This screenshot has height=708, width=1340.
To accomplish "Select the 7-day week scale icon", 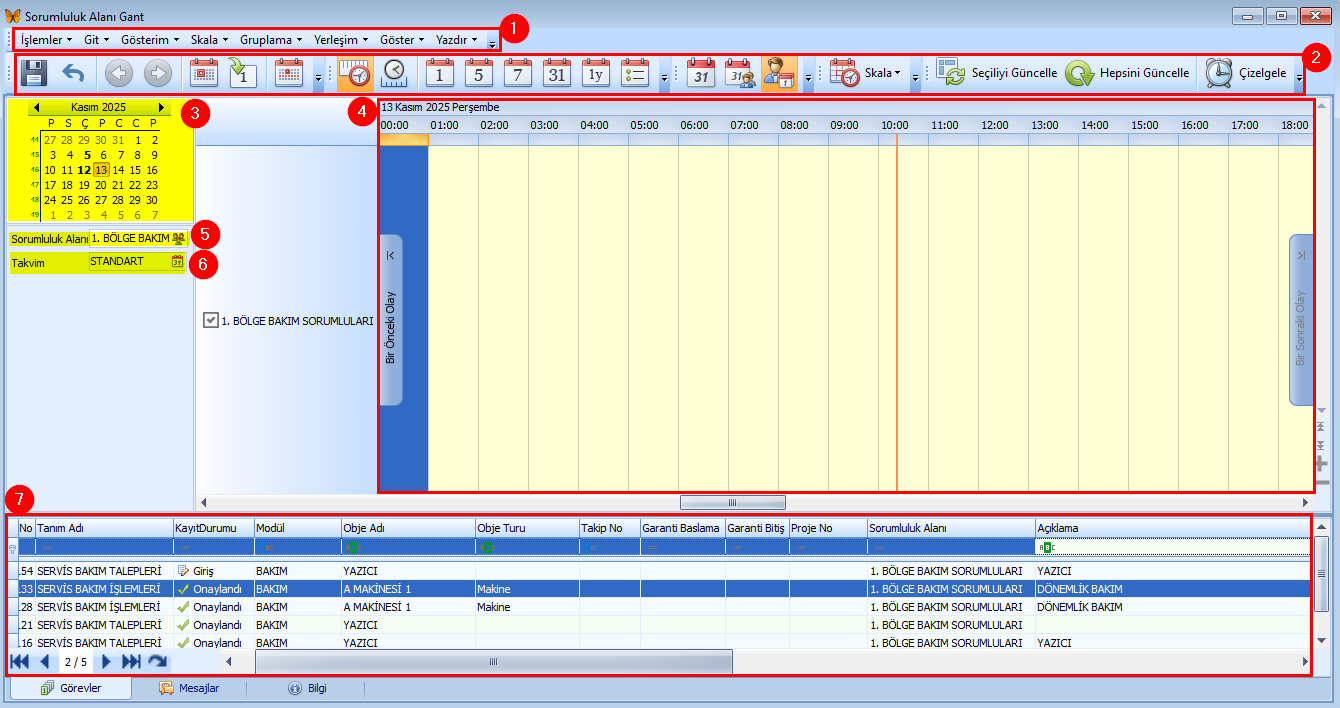I will point(518,73).
